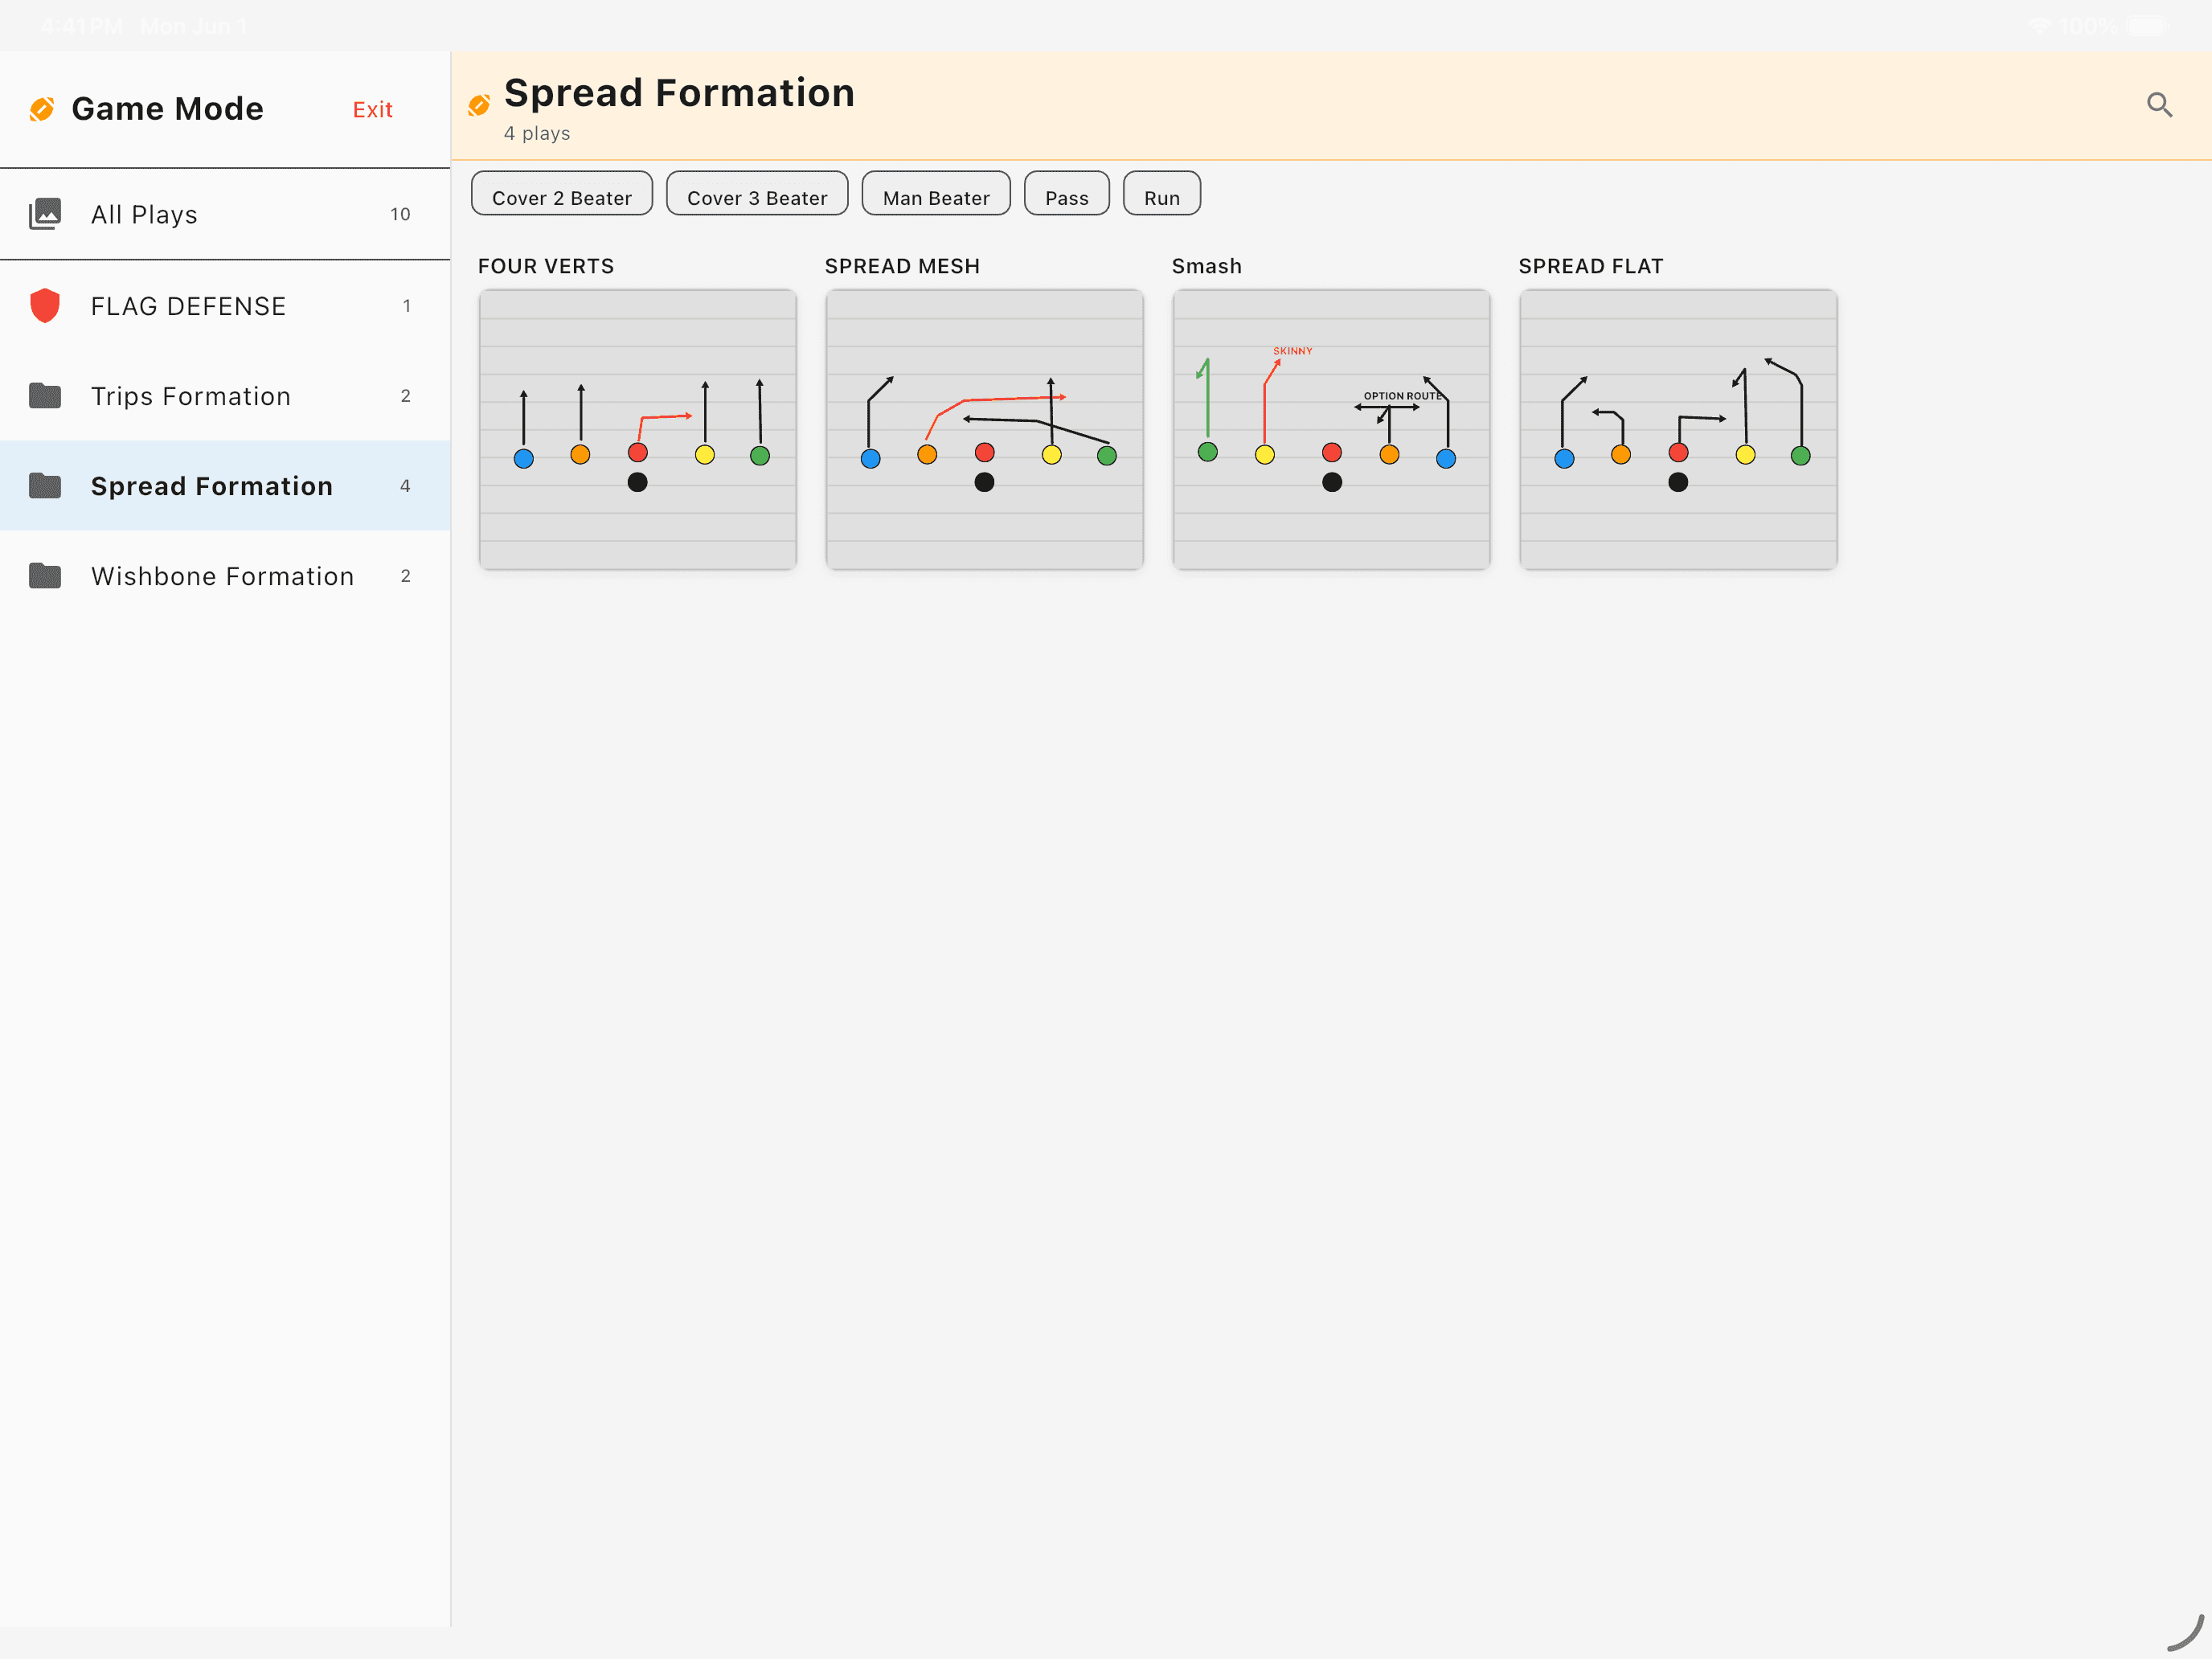The height and width of the screenshot is (1659, 2212).
Task: Click the Wishbone Formation folder icon
Action: point(45,576)
